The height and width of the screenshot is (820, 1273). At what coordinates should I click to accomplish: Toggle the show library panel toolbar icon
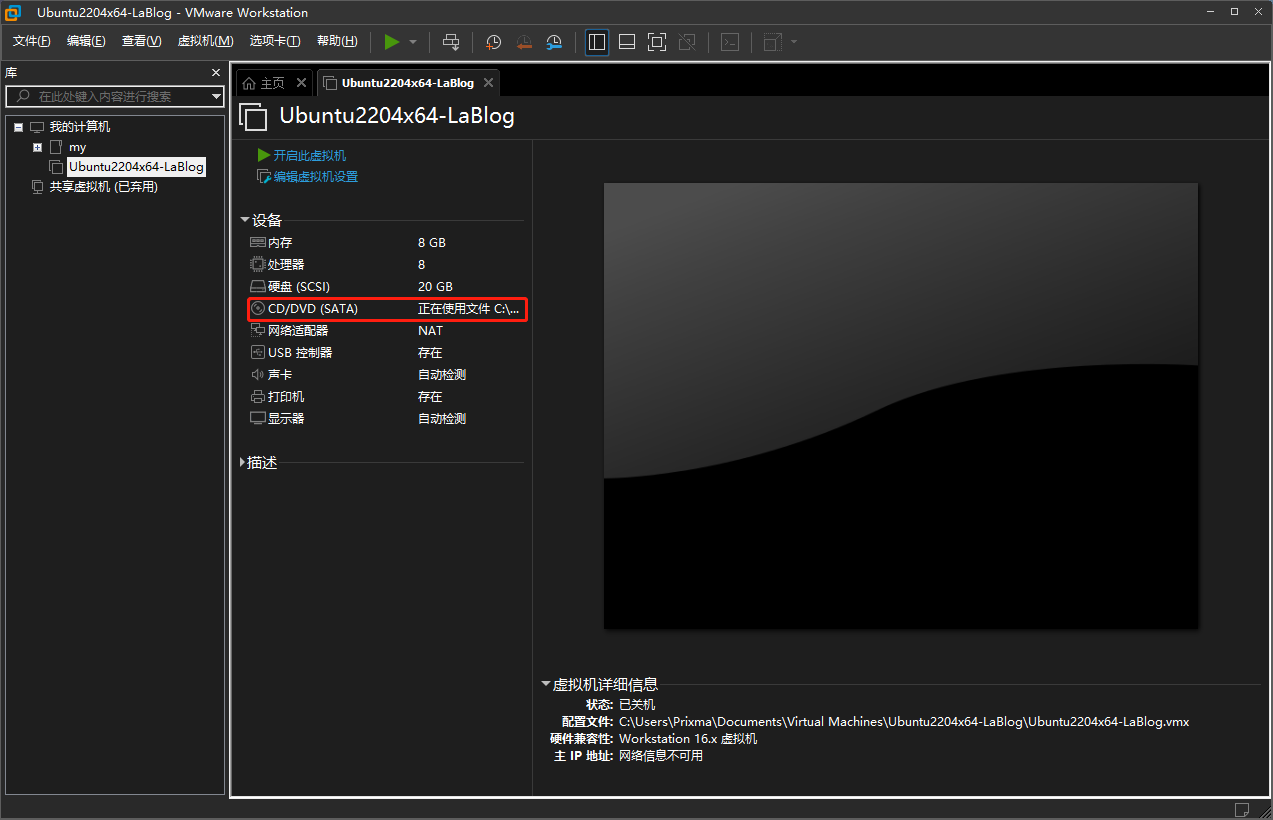pyautogui.click(x=597, y=42)
